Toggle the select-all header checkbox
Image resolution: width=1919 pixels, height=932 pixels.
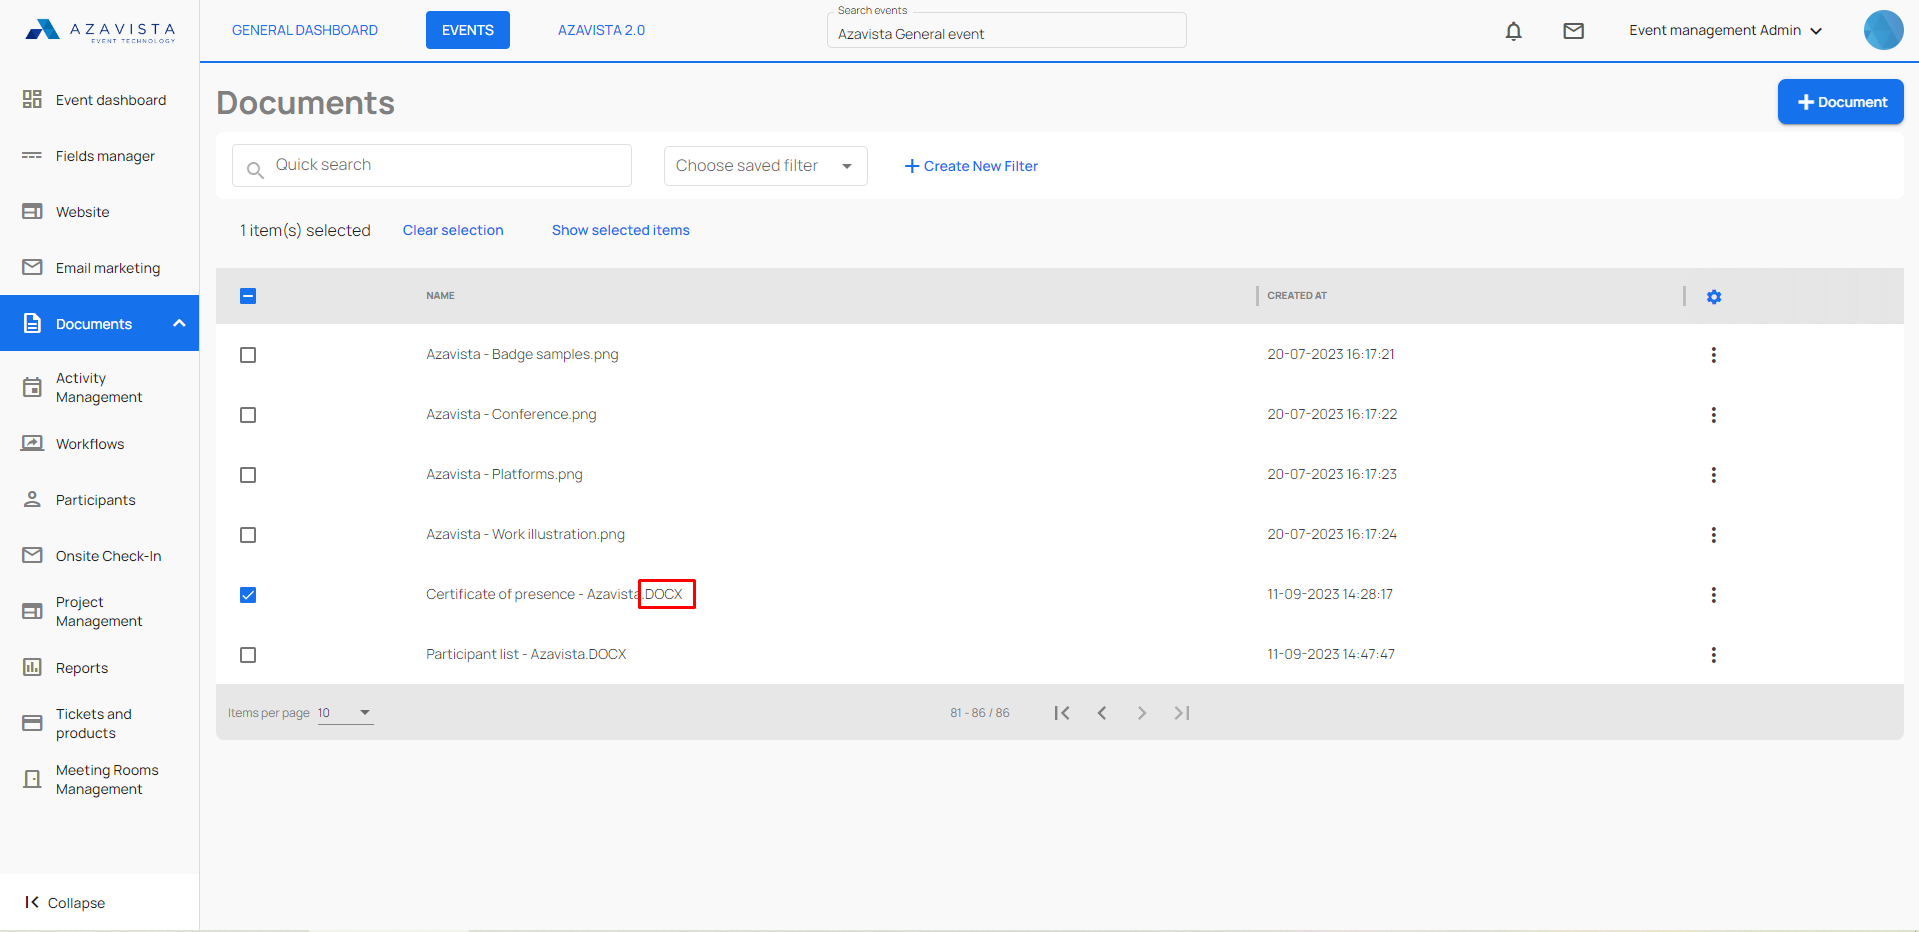pos(248,296)
